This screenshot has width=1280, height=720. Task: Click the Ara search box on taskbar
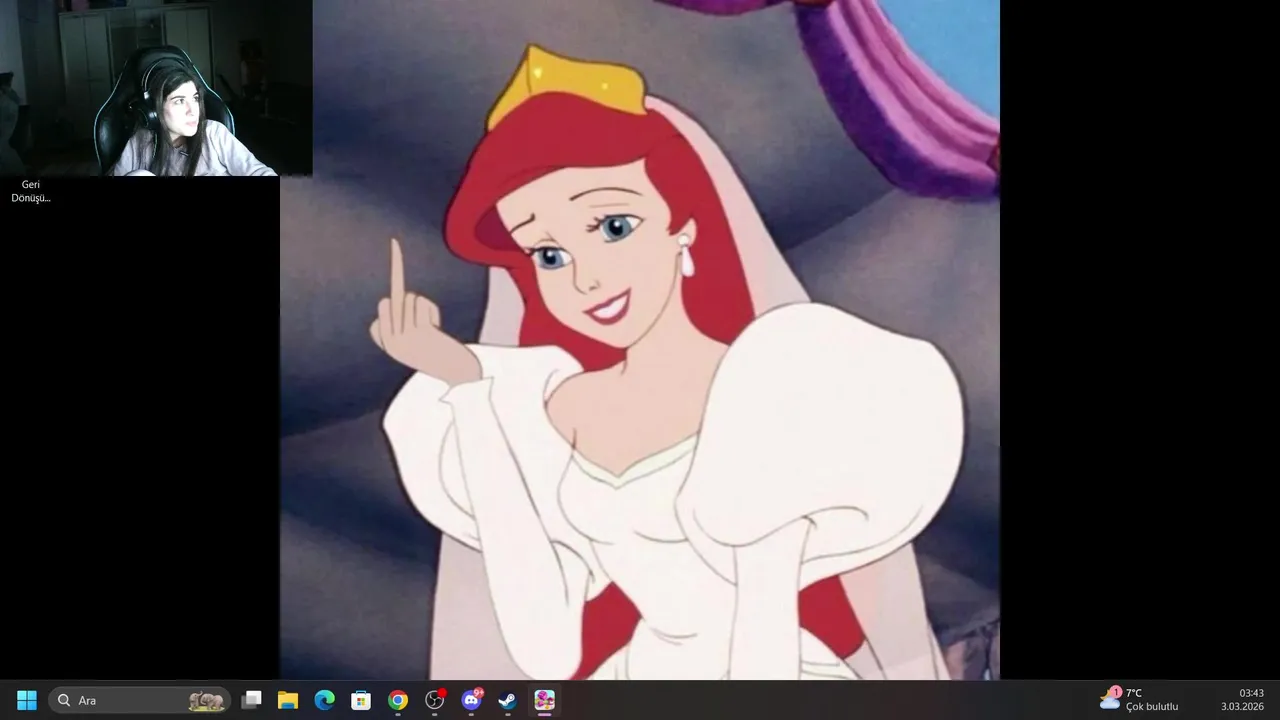[x=139, y=700]
